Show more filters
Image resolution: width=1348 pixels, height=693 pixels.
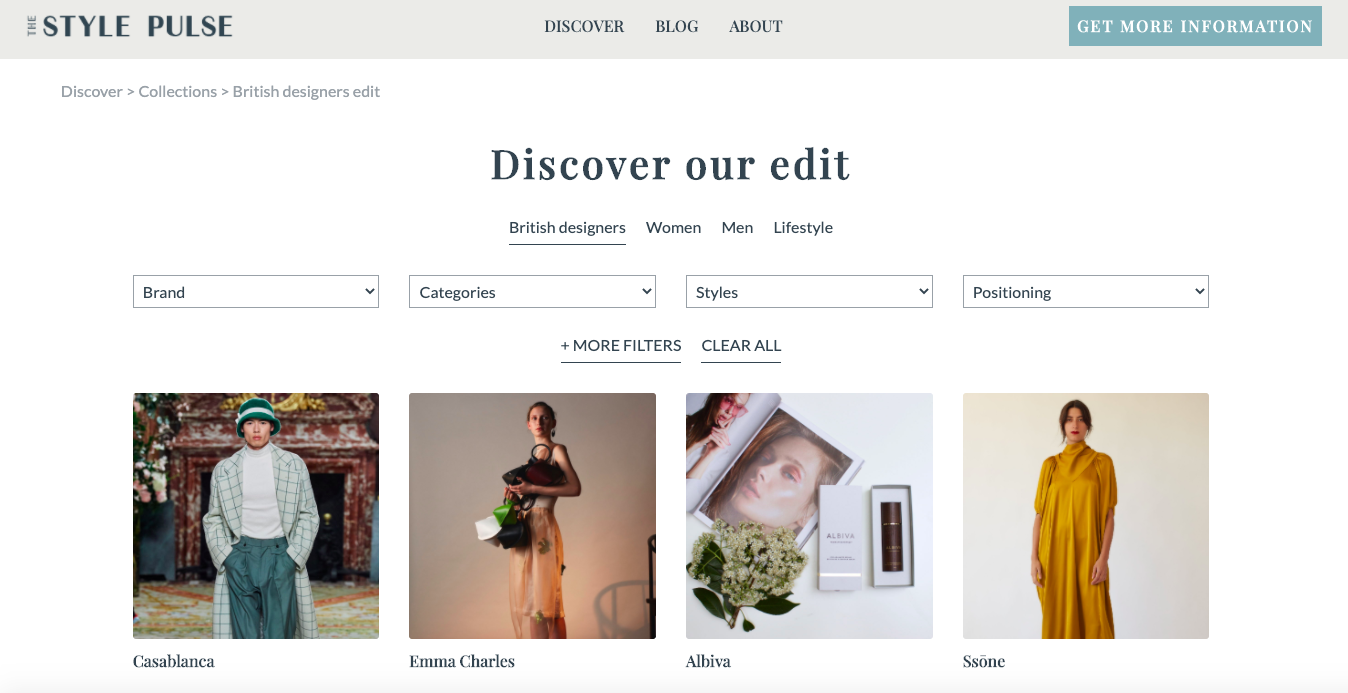tap(621, 346)
